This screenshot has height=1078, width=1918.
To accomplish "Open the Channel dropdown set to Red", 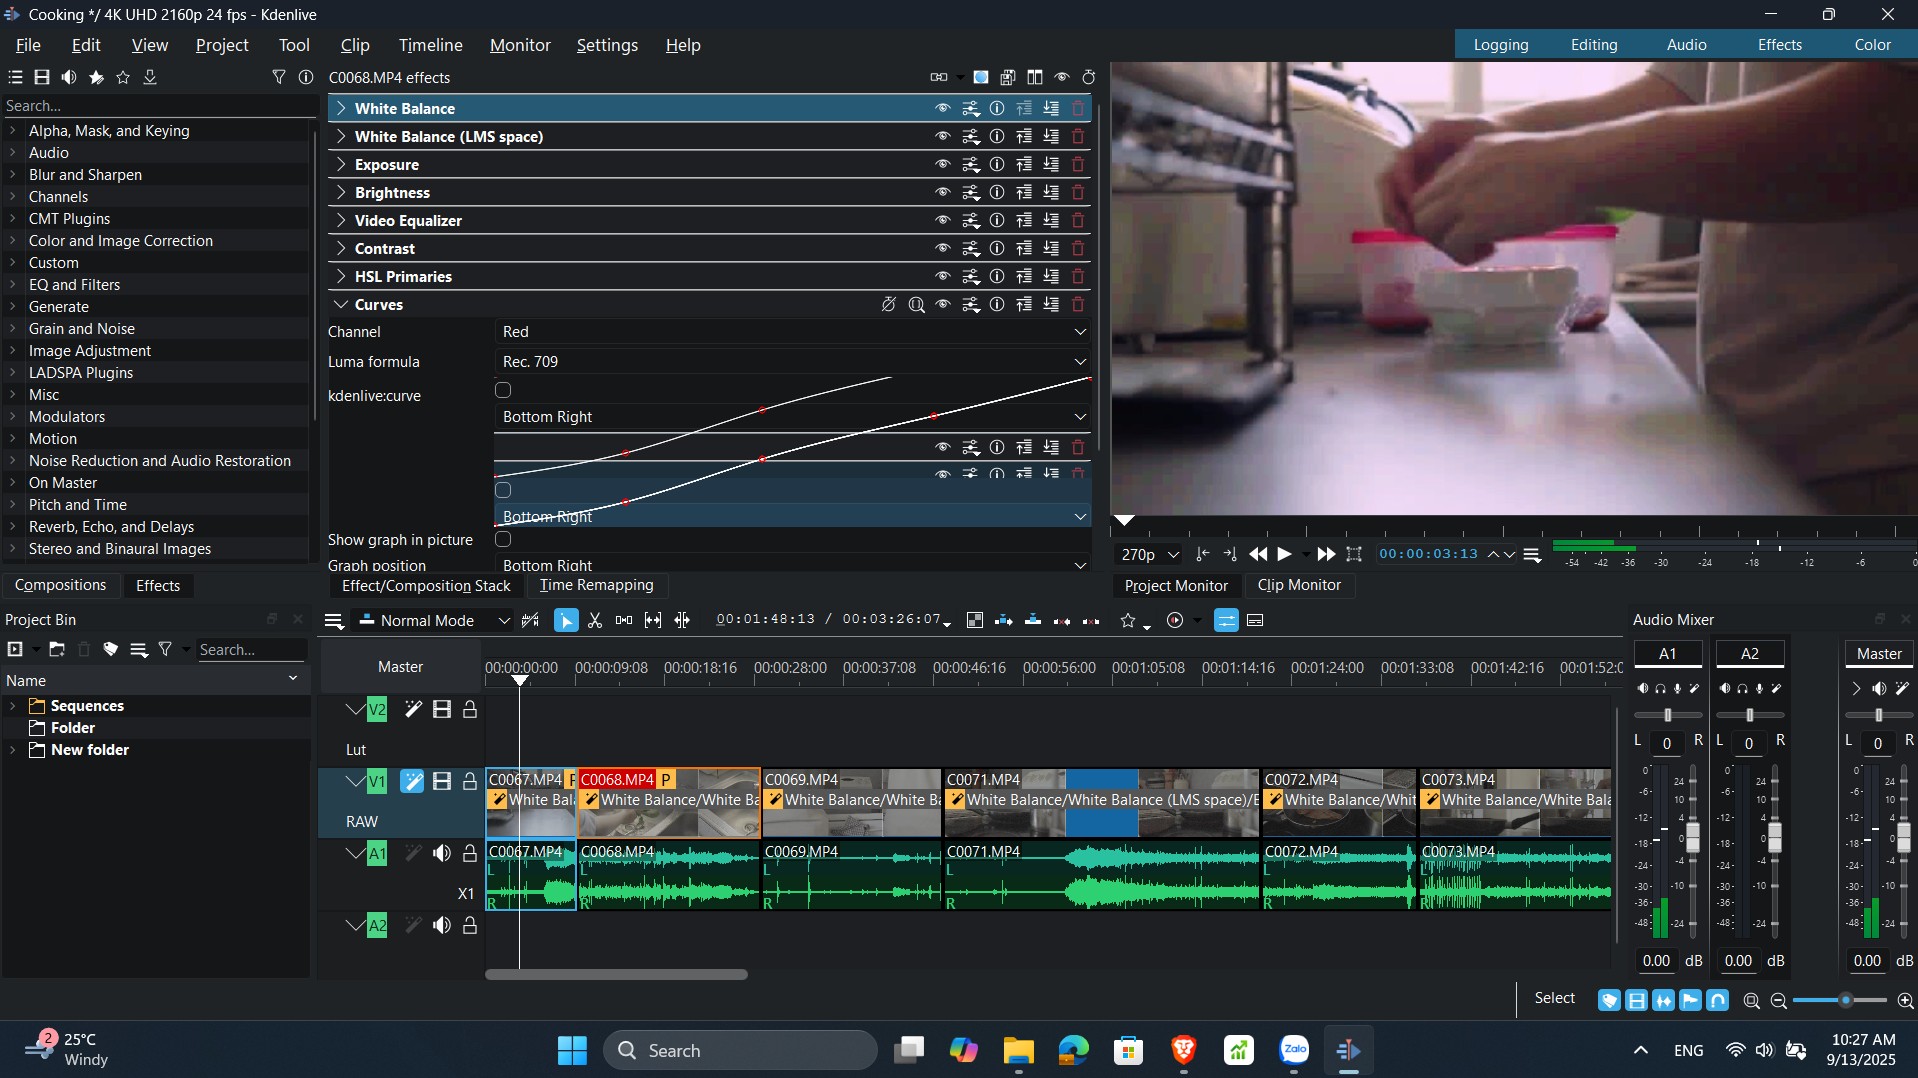I will point(792,332).
